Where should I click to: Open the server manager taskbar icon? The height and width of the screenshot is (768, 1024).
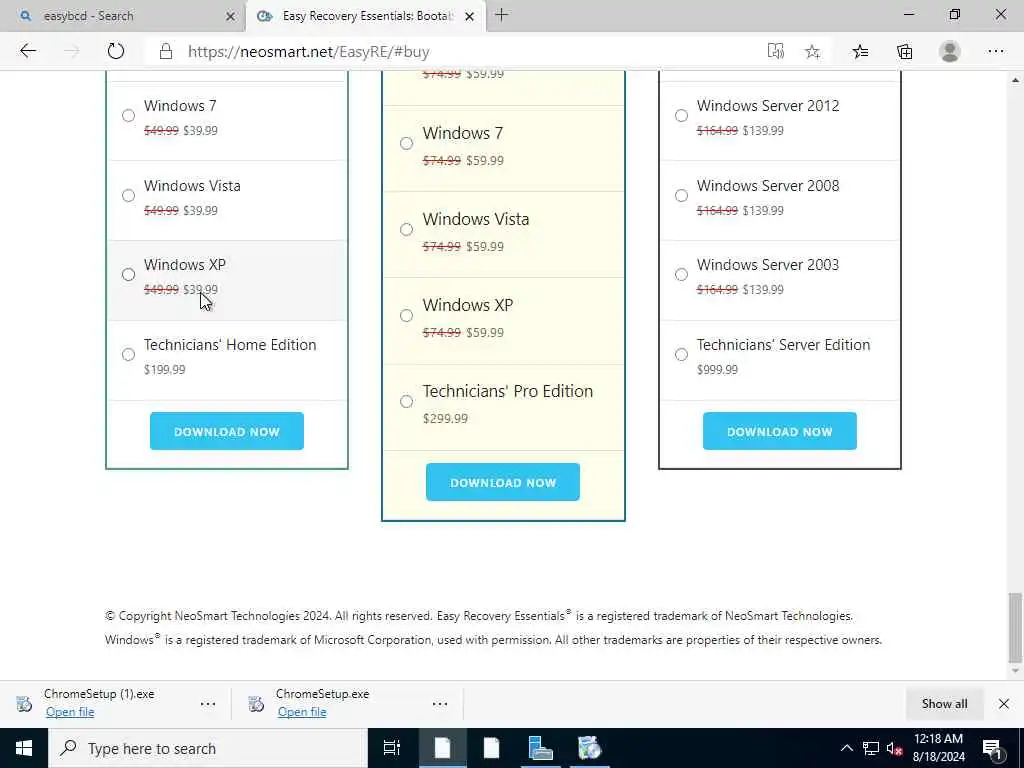541,748
